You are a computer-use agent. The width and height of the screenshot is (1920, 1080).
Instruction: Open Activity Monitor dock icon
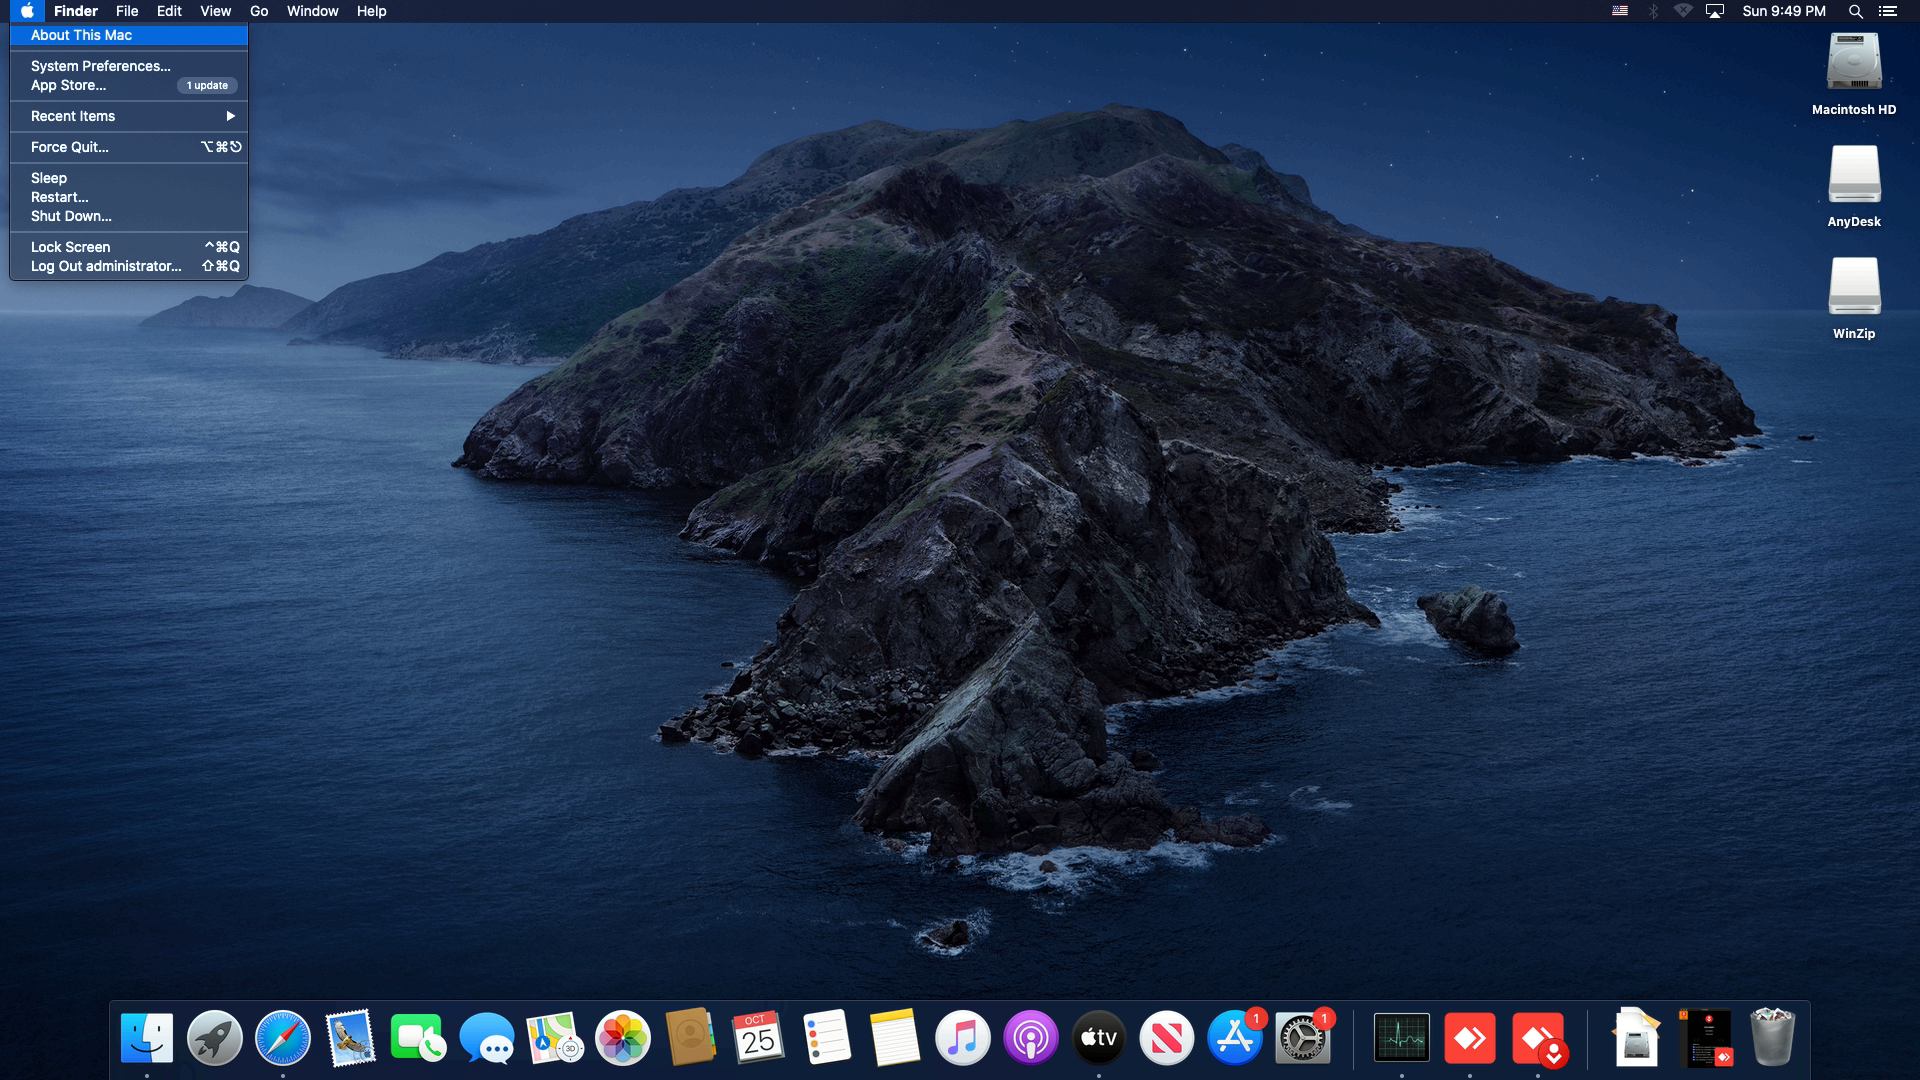1401,1038
